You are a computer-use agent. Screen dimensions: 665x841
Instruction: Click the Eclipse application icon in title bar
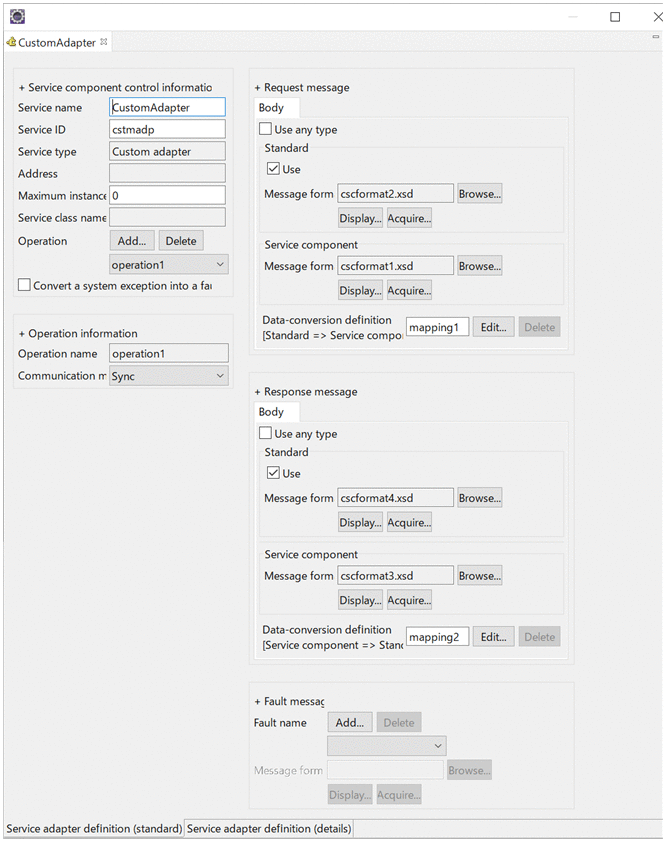[x=17, y=17]
